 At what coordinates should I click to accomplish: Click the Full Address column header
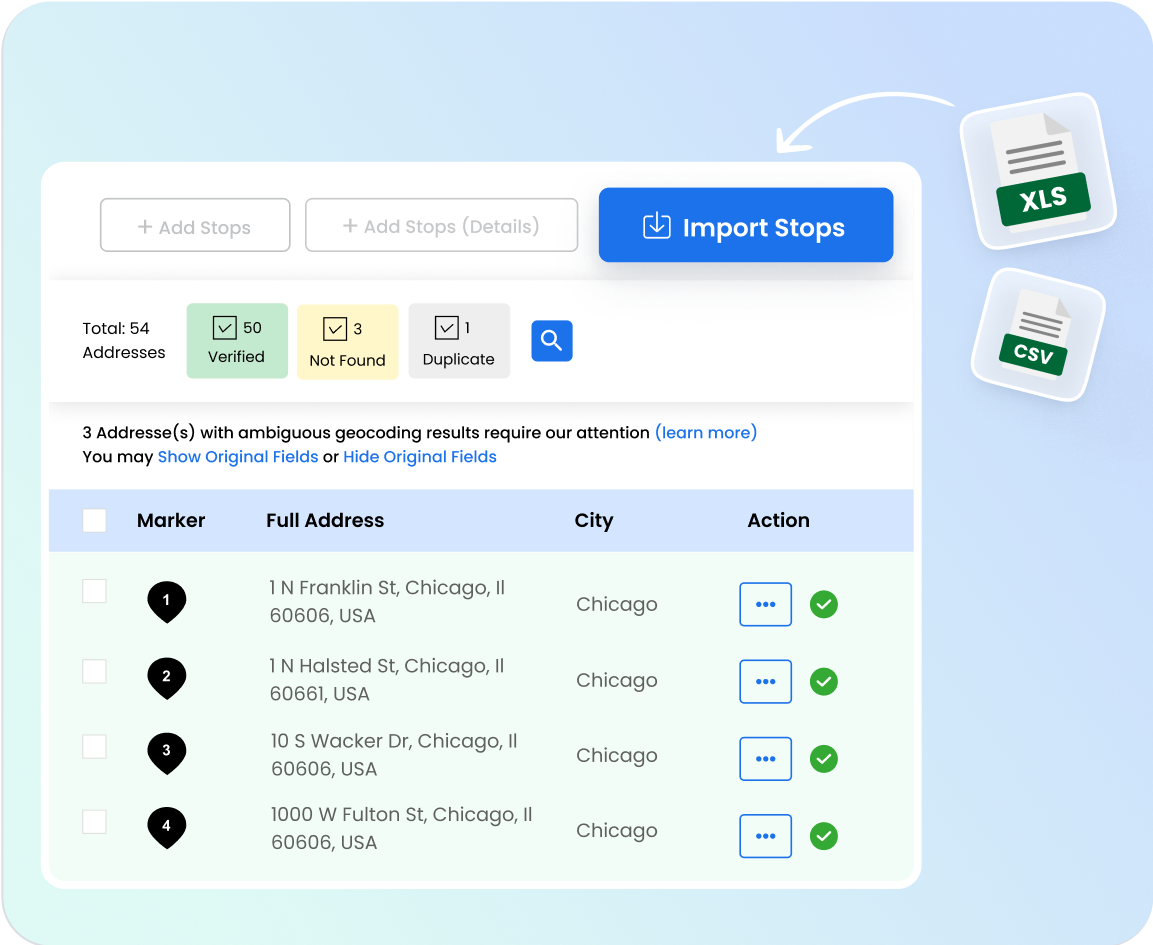coord(325,520)
